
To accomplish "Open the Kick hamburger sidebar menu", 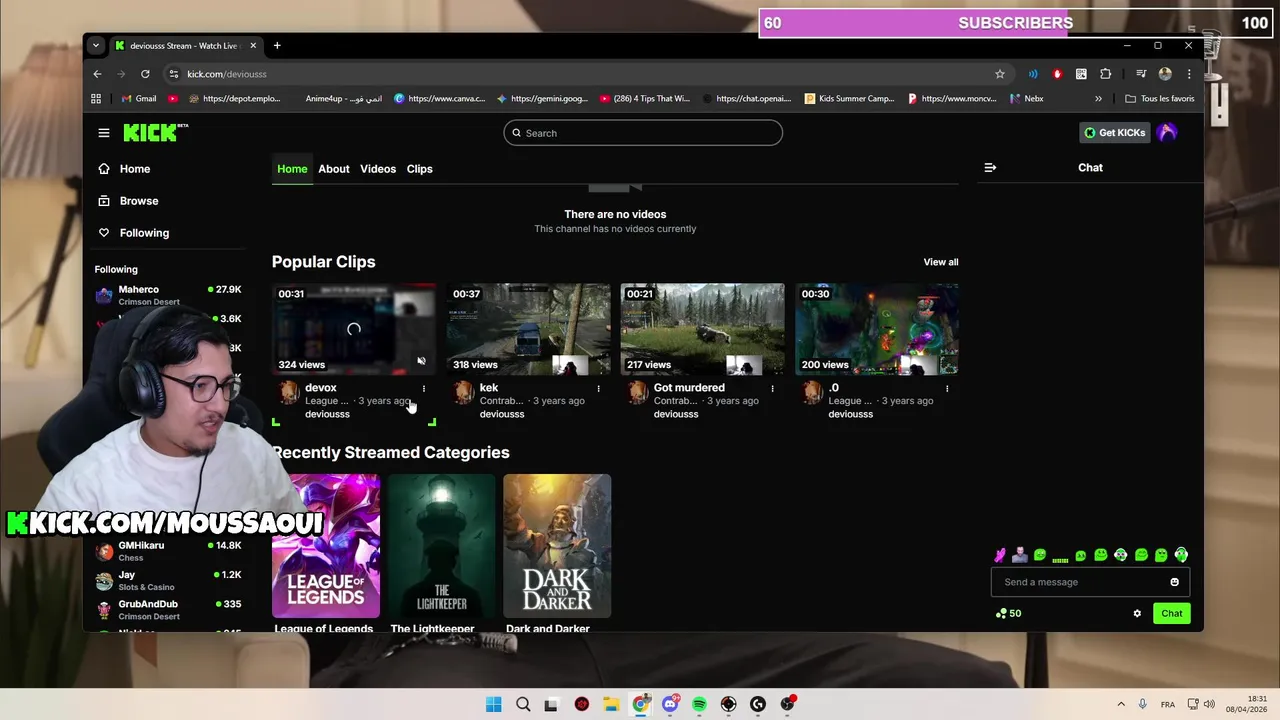I will [104, 132].
